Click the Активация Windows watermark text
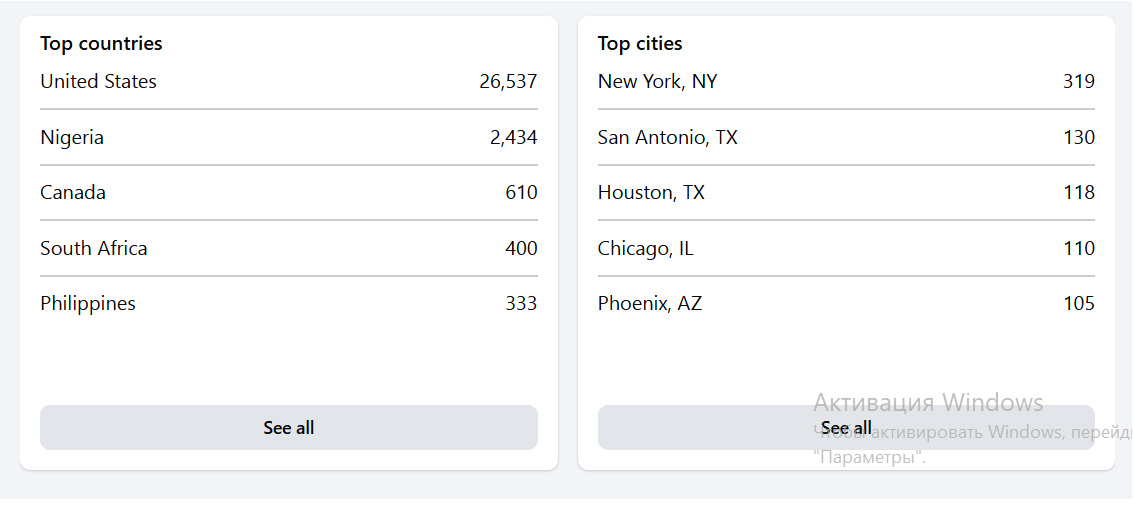The width and height of the screenshot is (1134, 505). [x=928, y=402]
